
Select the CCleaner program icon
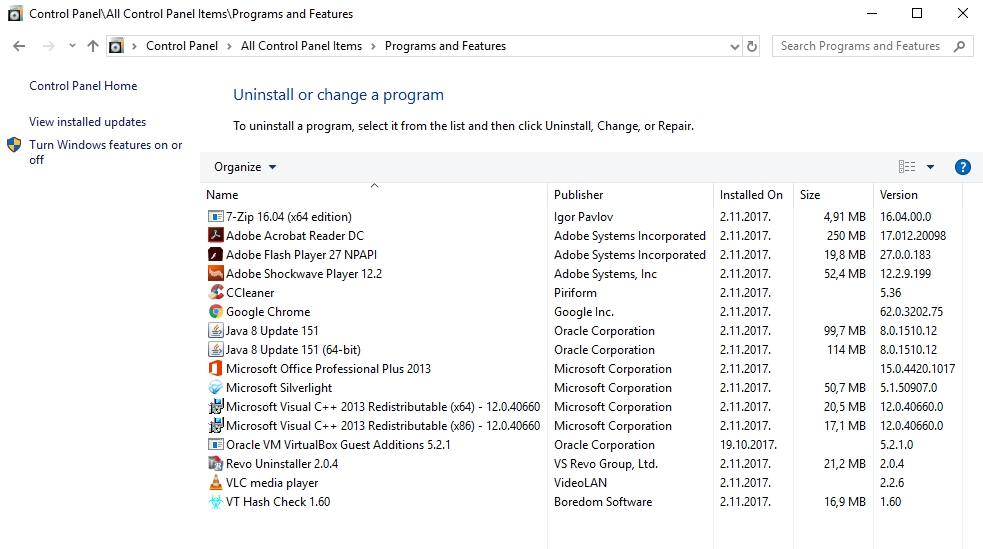(215, 293)
